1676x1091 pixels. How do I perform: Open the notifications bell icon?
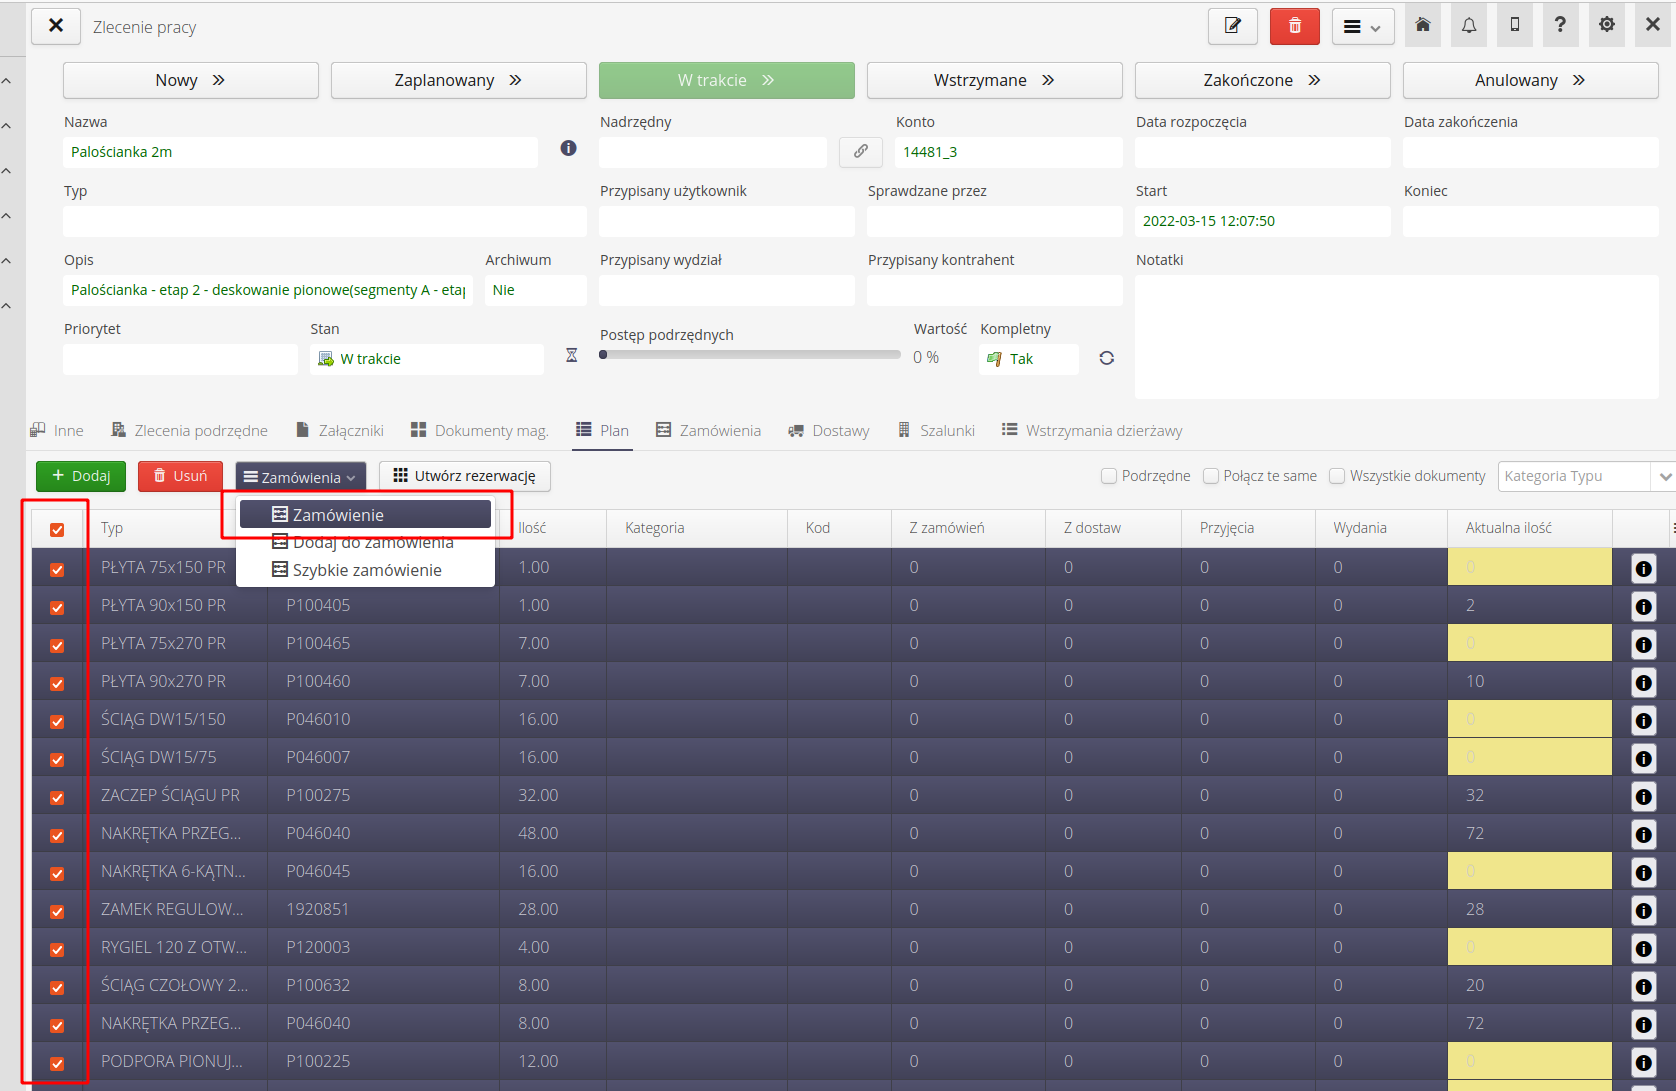pyautogui.click(x=1468, y=25)
